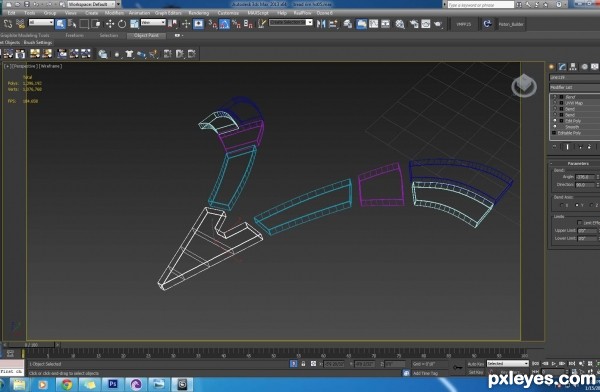Open the Named Selection Sets dropdown

click(x=290, y=22)
